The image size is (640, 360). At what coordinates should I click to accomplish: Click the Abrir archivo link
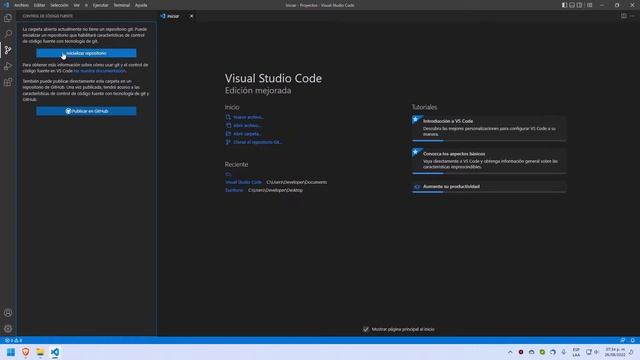click(x=248, y=125)
